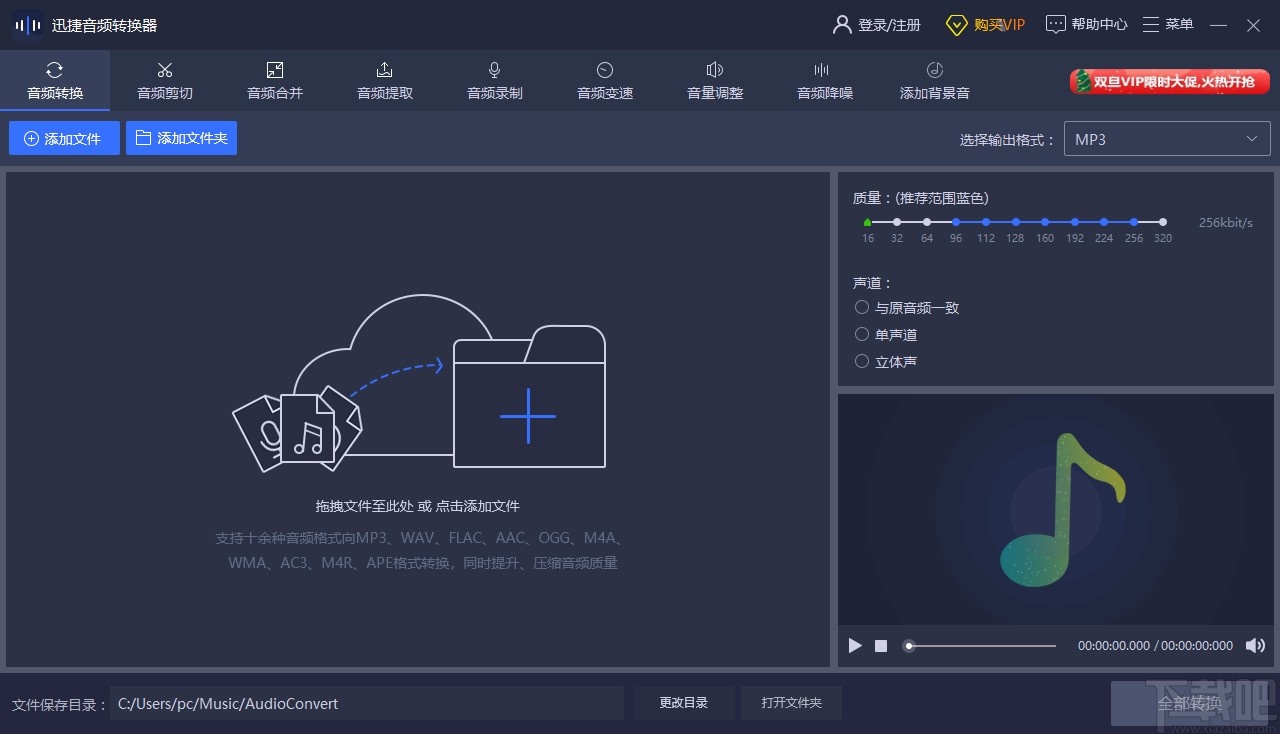Screen dimensions: 1280x734
Task: Open the 帮助中心 help center
Action: click(x=1086, y=24)
